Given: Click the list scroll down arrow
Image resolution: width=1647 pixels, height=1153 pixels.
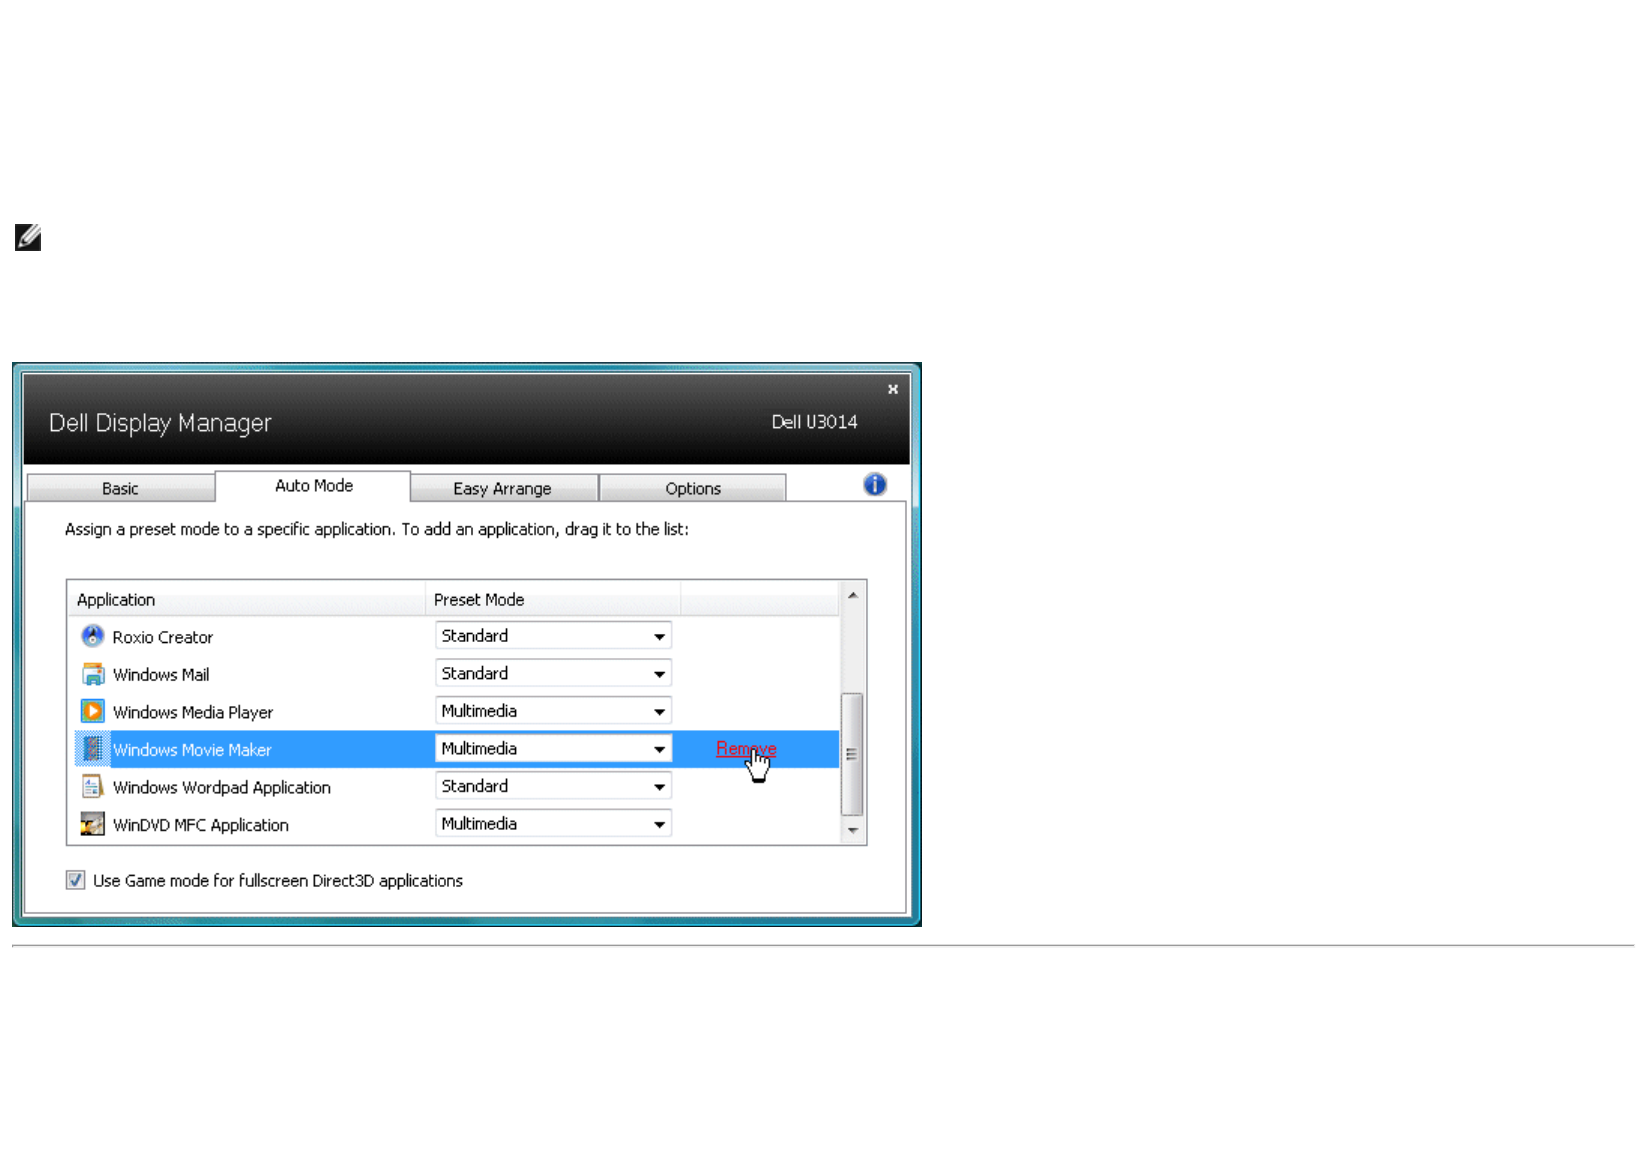Looking at the screenshot, I should pyautogui.click(x=853, y=830).
